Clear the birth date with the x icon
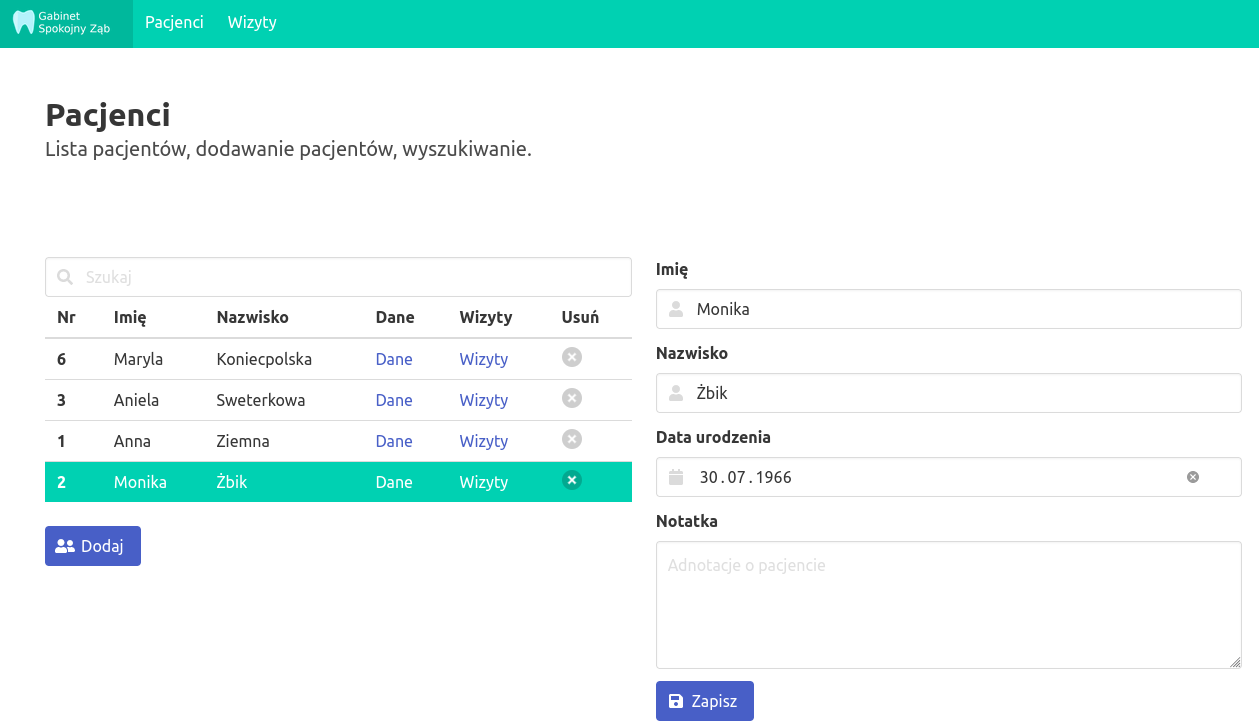 coord(1192,477)
